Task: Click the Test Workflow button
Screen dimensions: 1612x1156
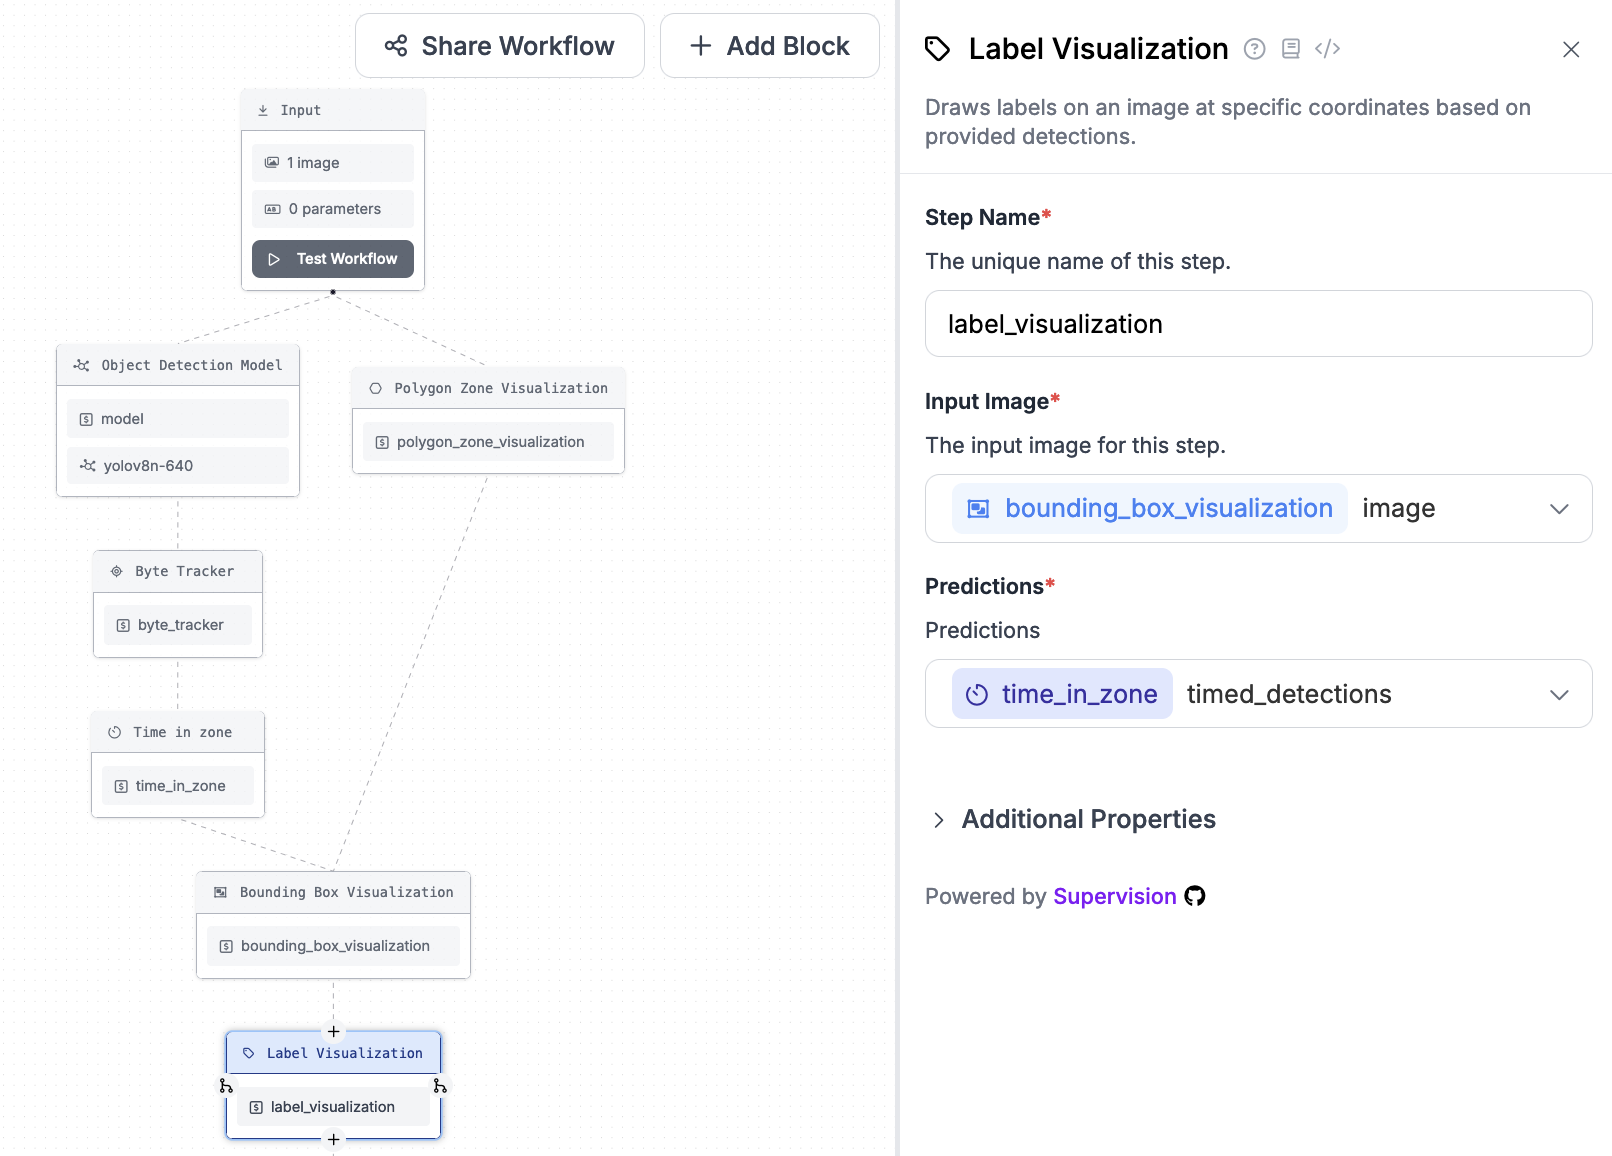Action: tap(332, 258)
